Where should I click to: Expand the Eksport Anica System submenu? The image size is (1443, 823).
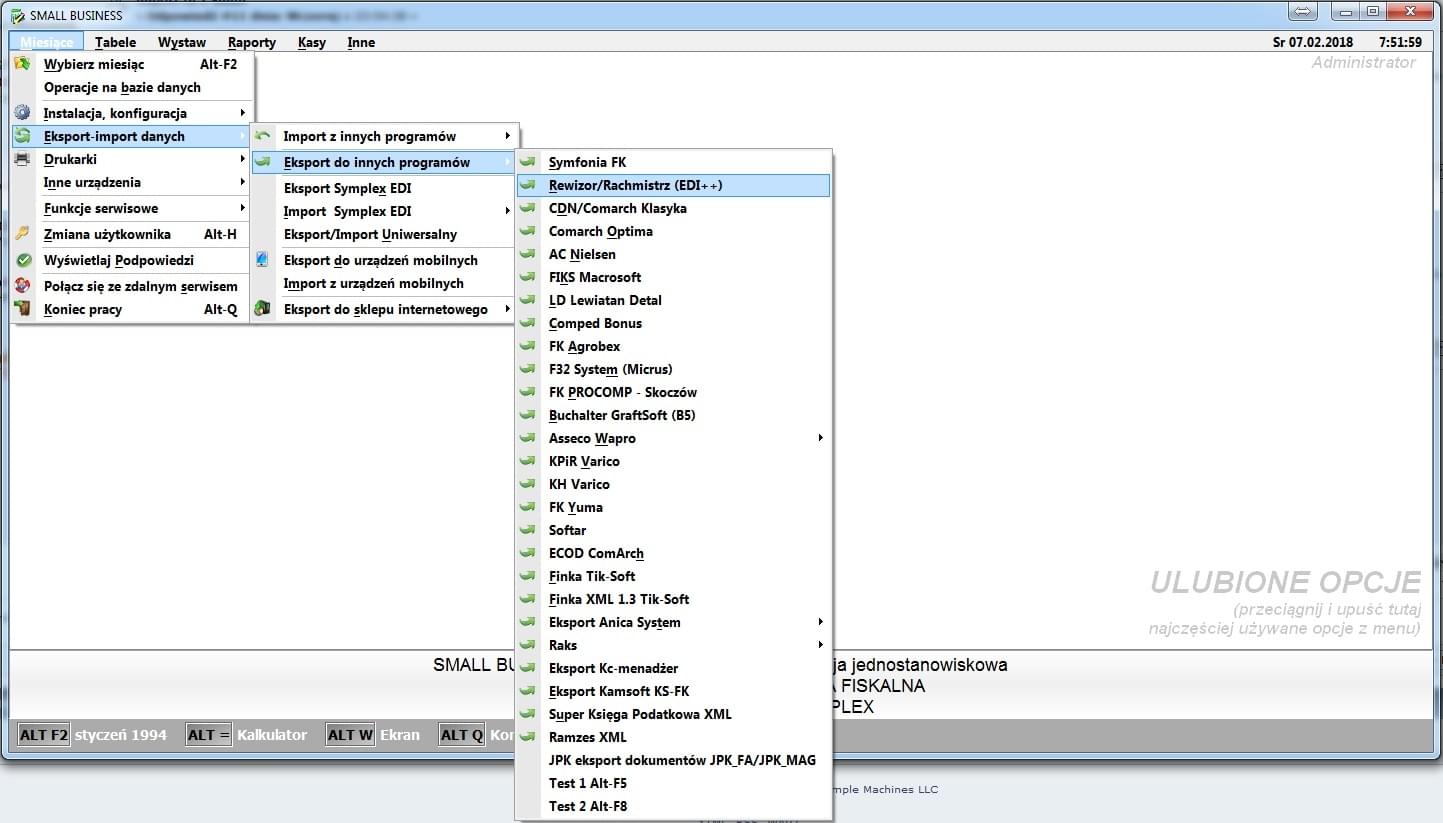(x=674, y=622)
